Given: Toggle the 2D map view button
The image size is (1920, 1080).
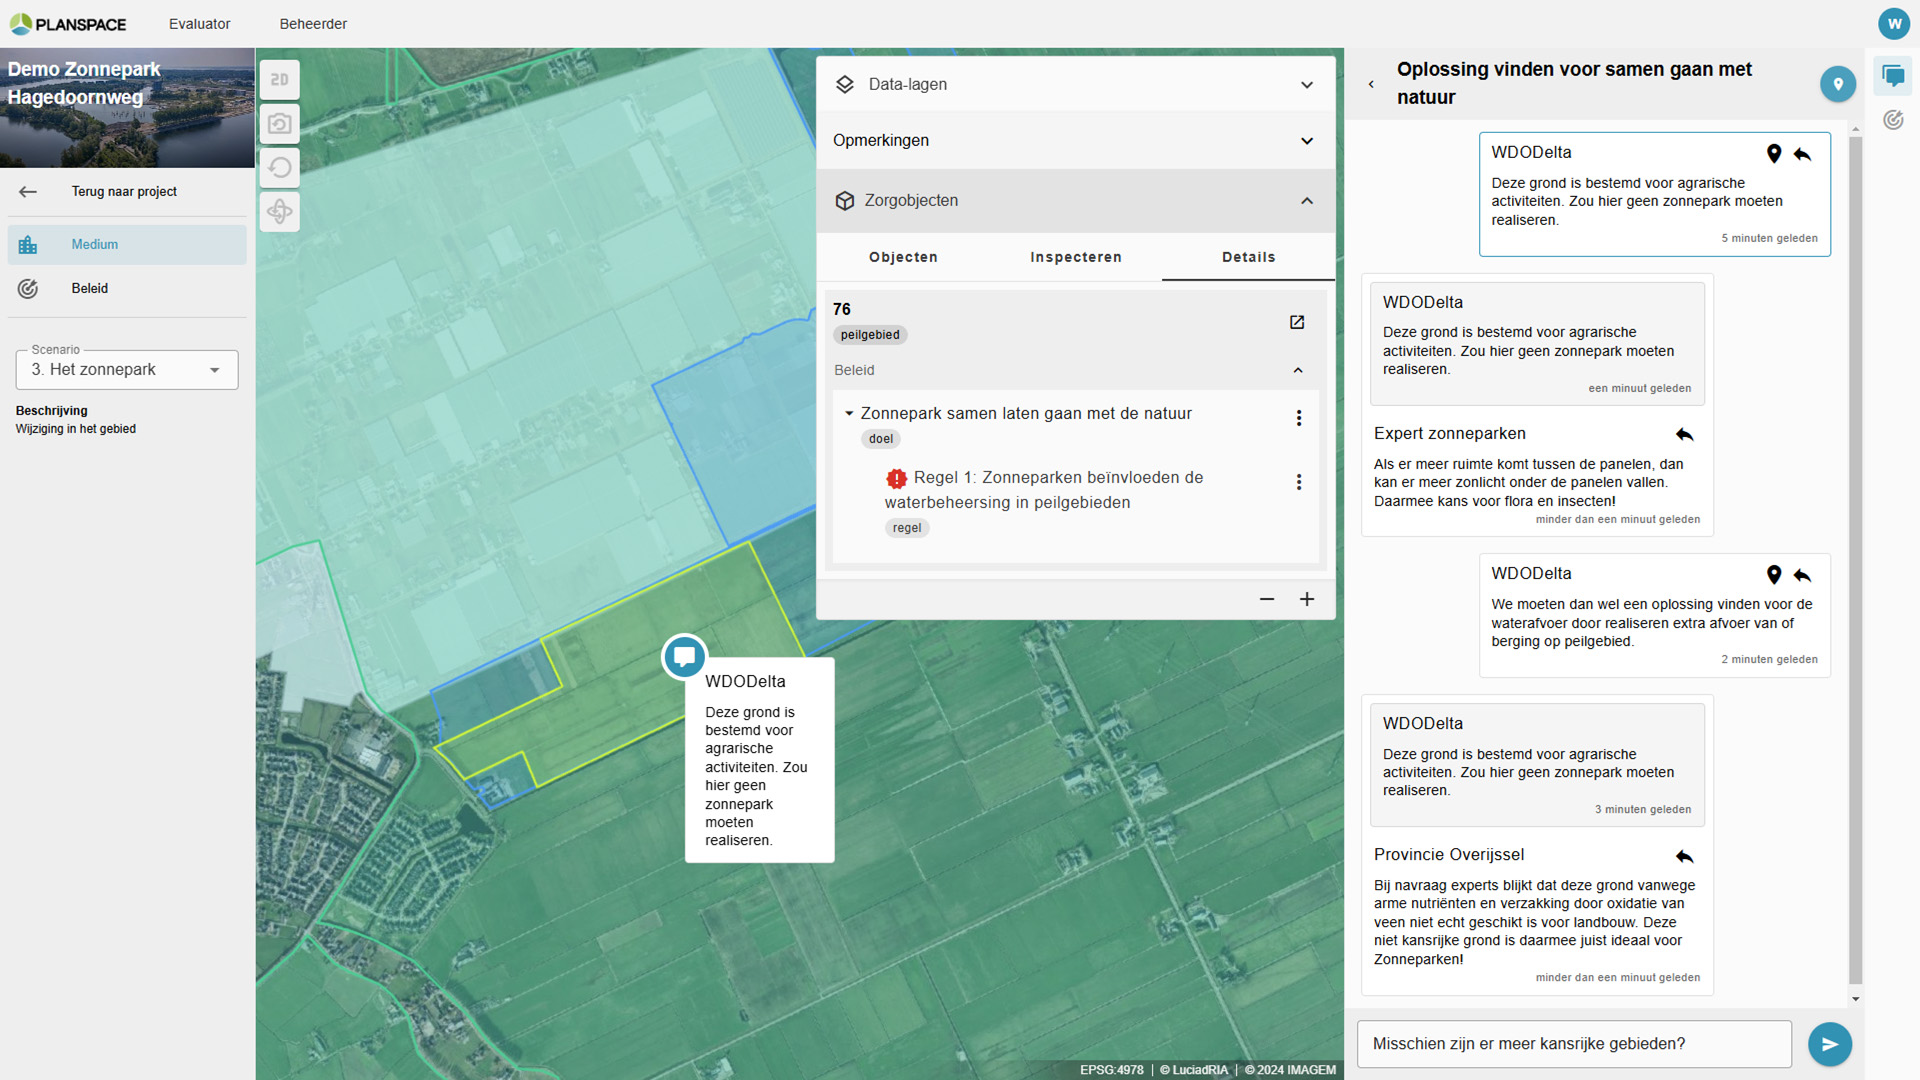Looking at the screenshot, I should (280, 80).
